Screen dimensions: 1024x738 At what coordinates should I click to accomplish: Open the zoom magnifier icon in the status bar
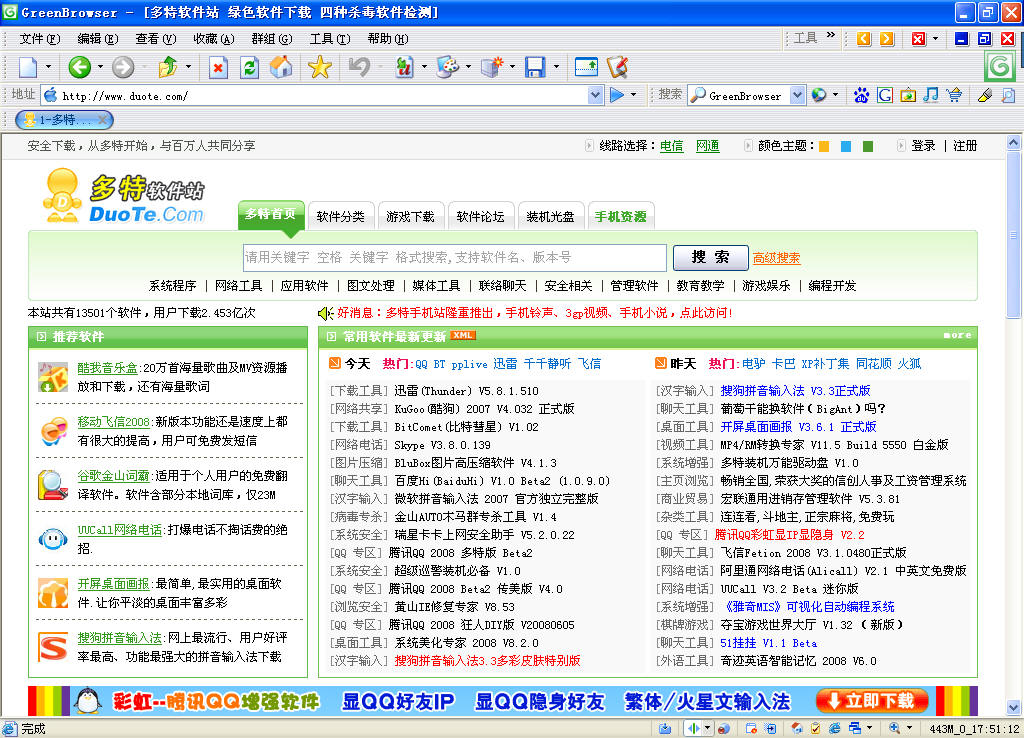[894, 727]
